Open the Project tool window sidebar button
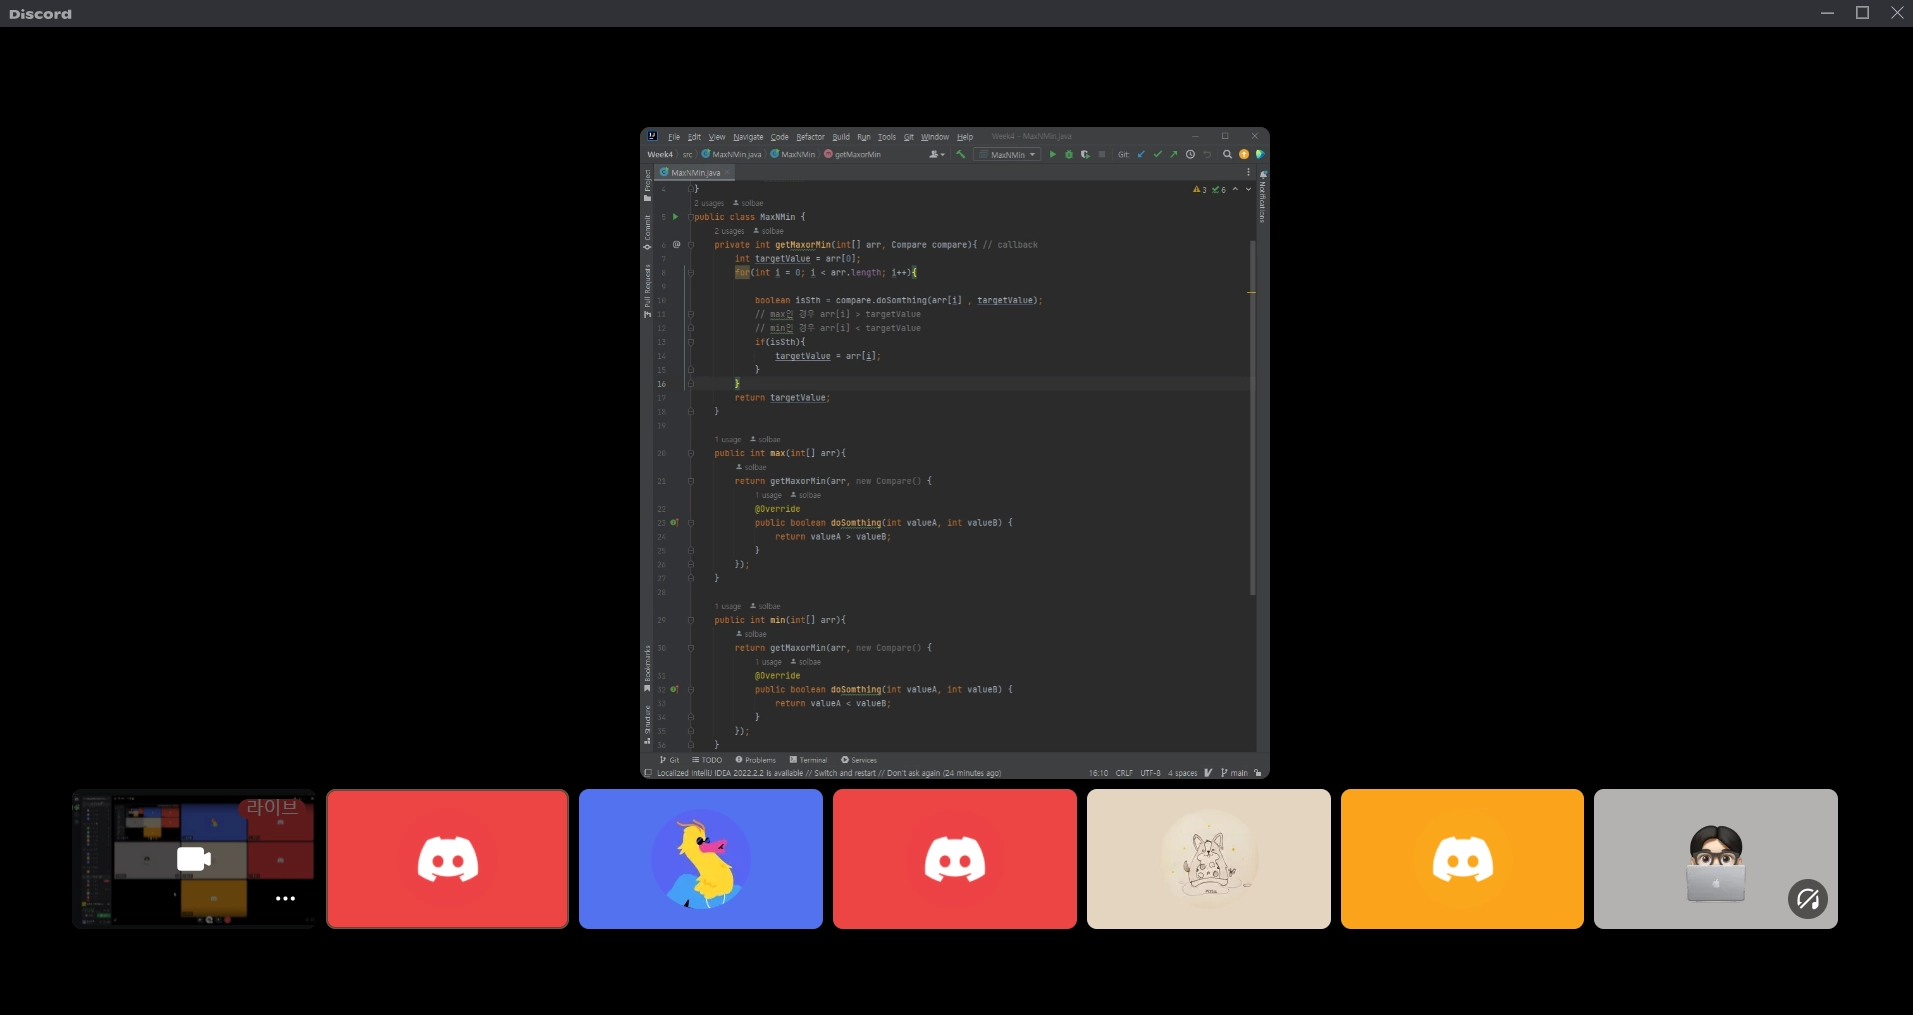This screenshot has width=1913, height=1015. tap(647, 185)
